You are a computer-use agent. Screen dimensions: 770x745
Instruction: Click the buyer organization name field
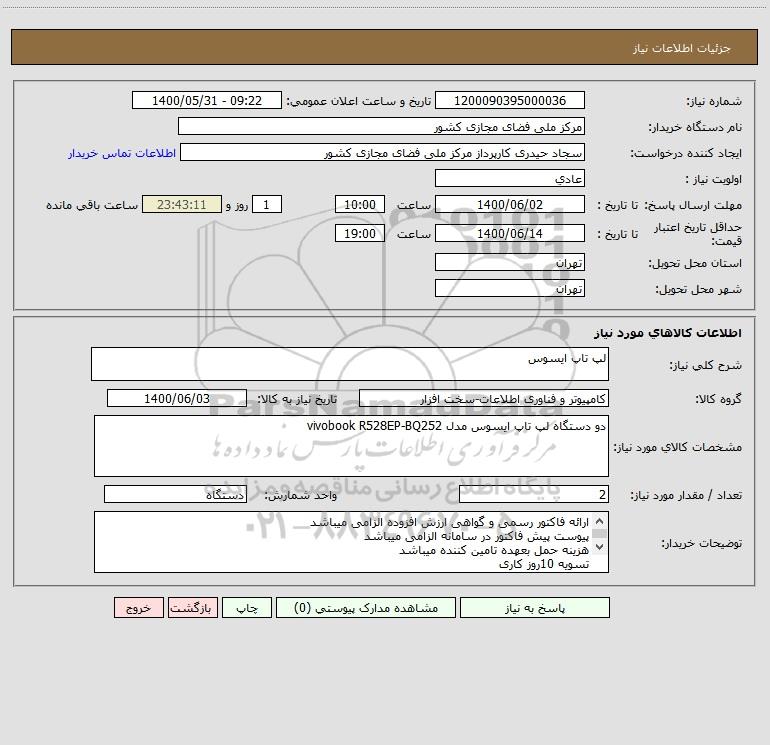pos(381,126)
